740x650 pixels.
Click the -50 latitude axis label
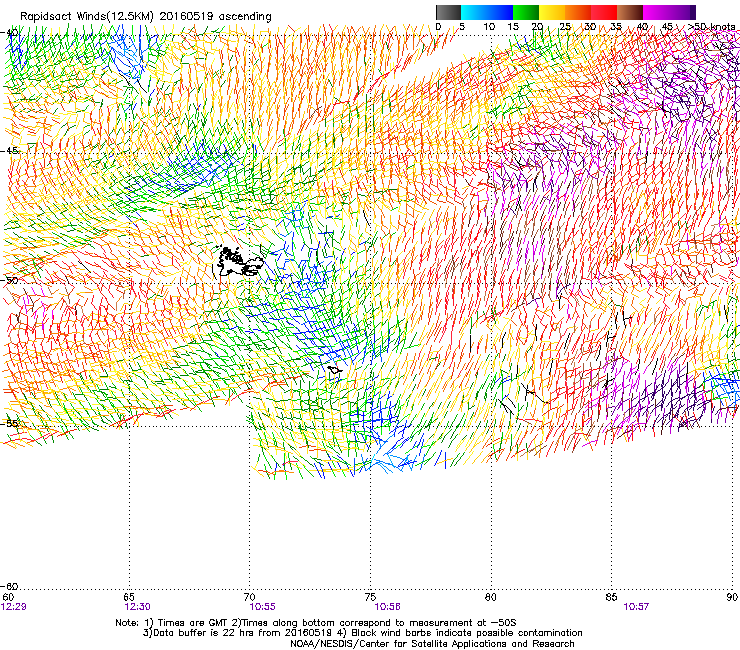pos(9,280)
